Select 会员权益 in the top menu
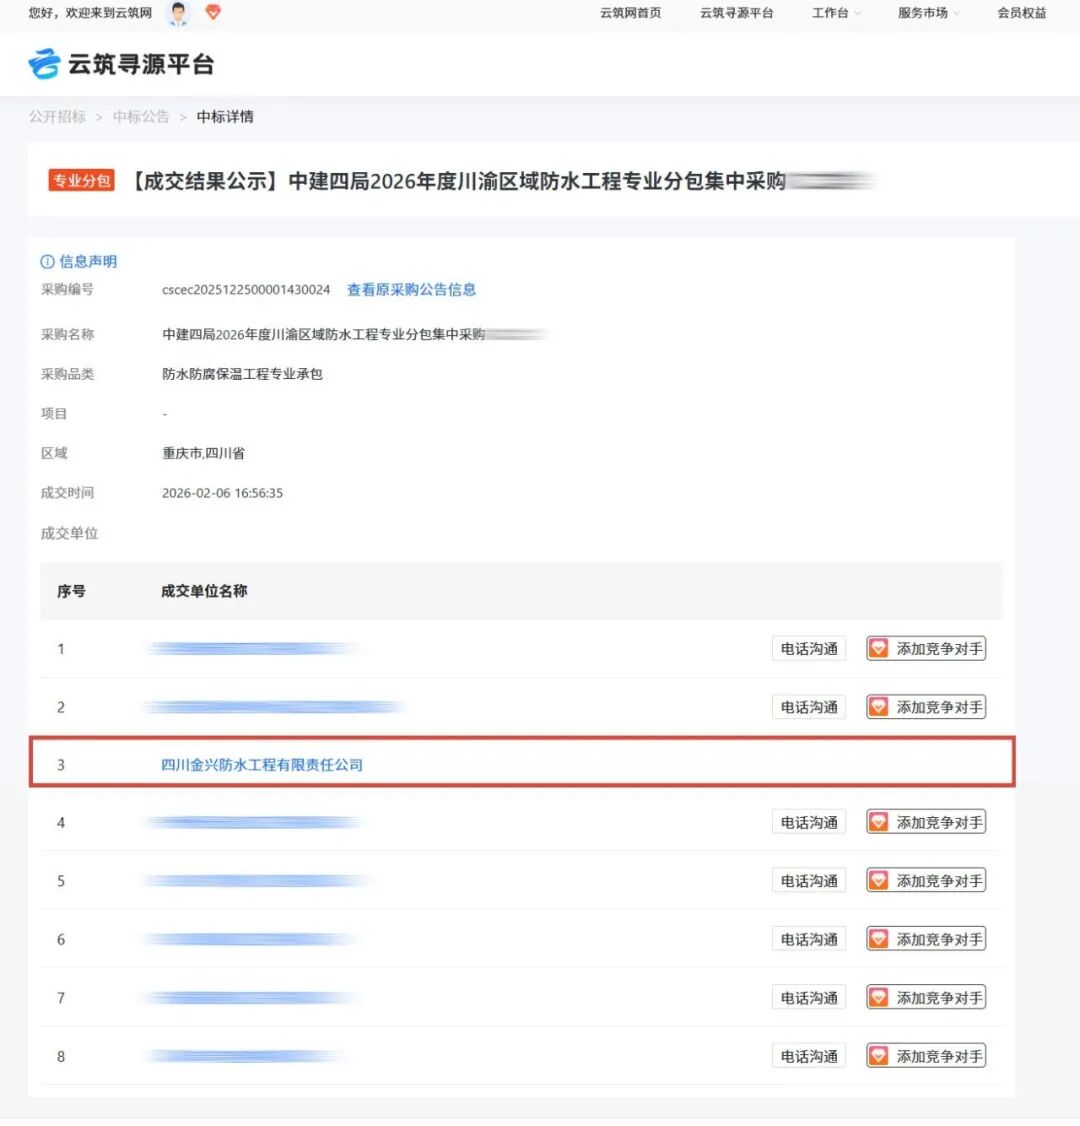The image size is (1080, 1126). (1021, 14)
